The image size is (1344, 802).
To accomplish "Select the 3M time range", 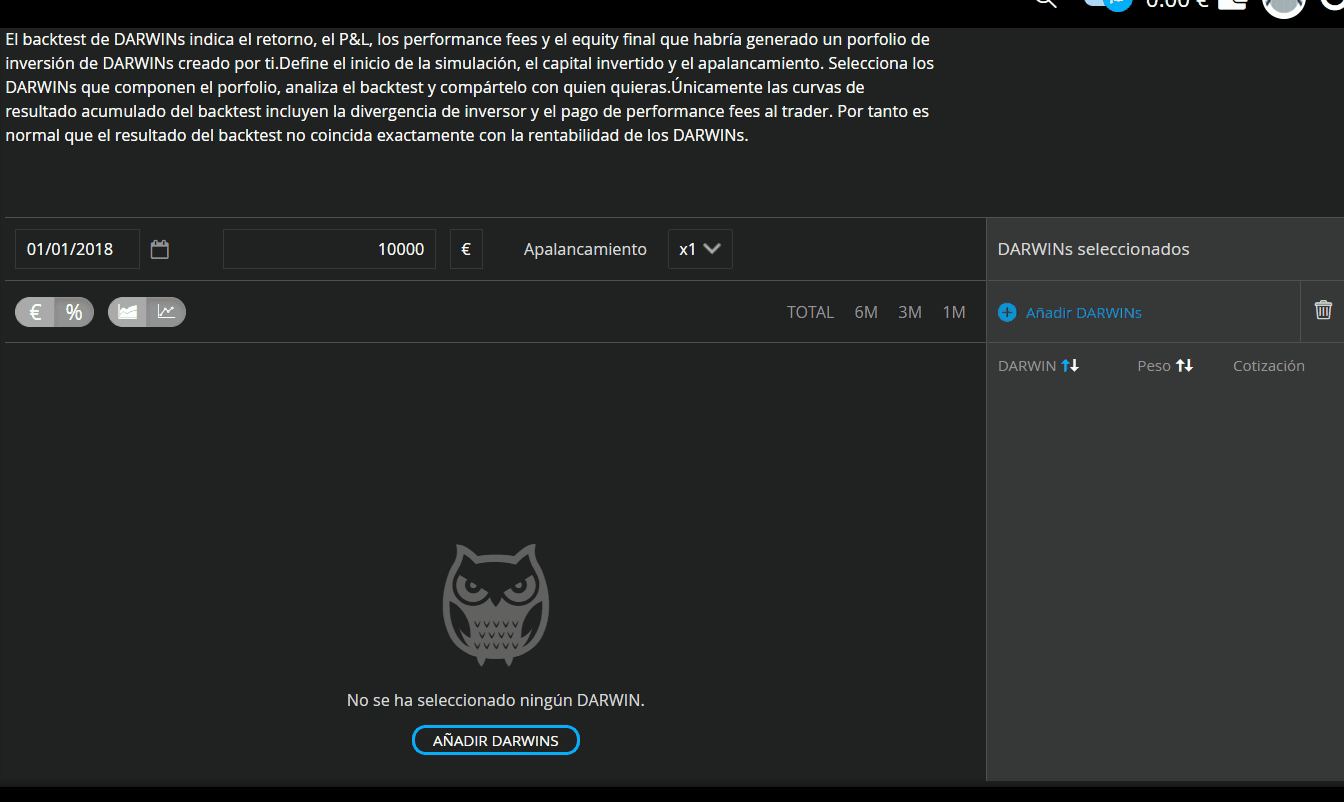I will (x=910, y=312).
